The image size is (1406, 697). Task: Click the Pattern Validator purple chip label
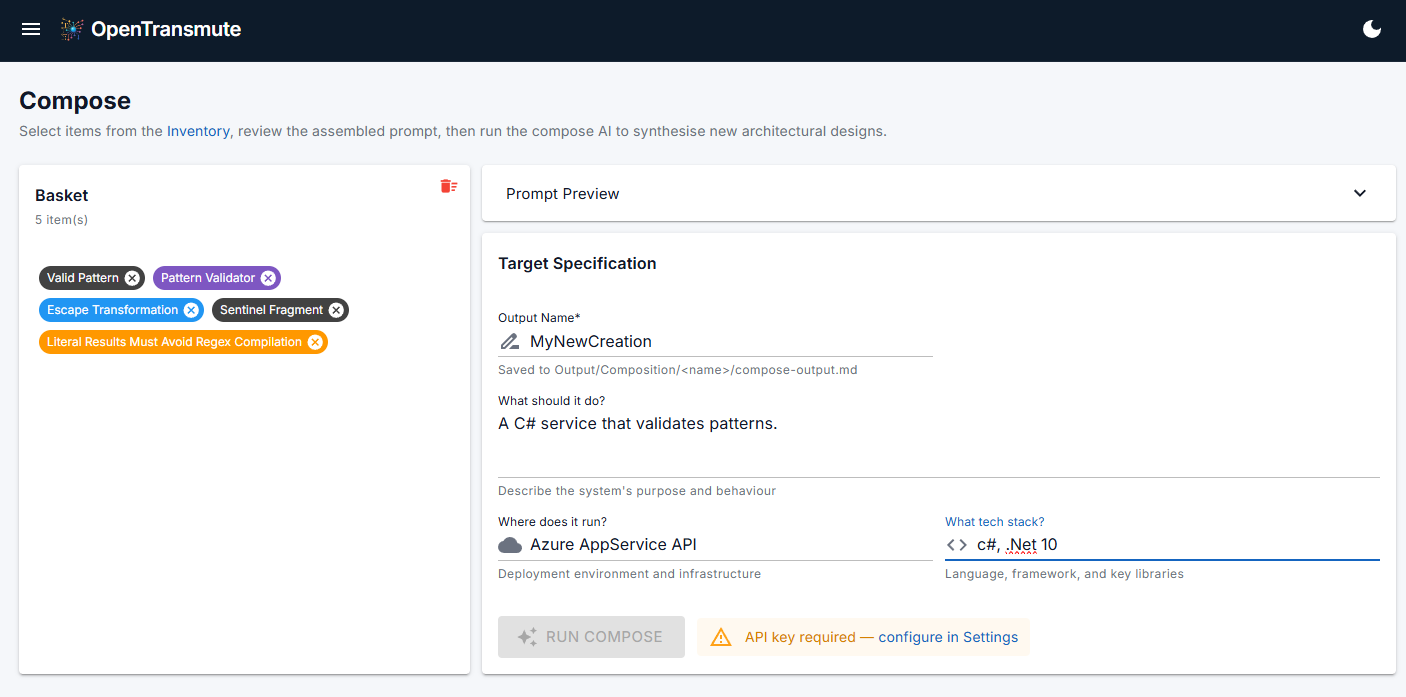tap(207, 278)
